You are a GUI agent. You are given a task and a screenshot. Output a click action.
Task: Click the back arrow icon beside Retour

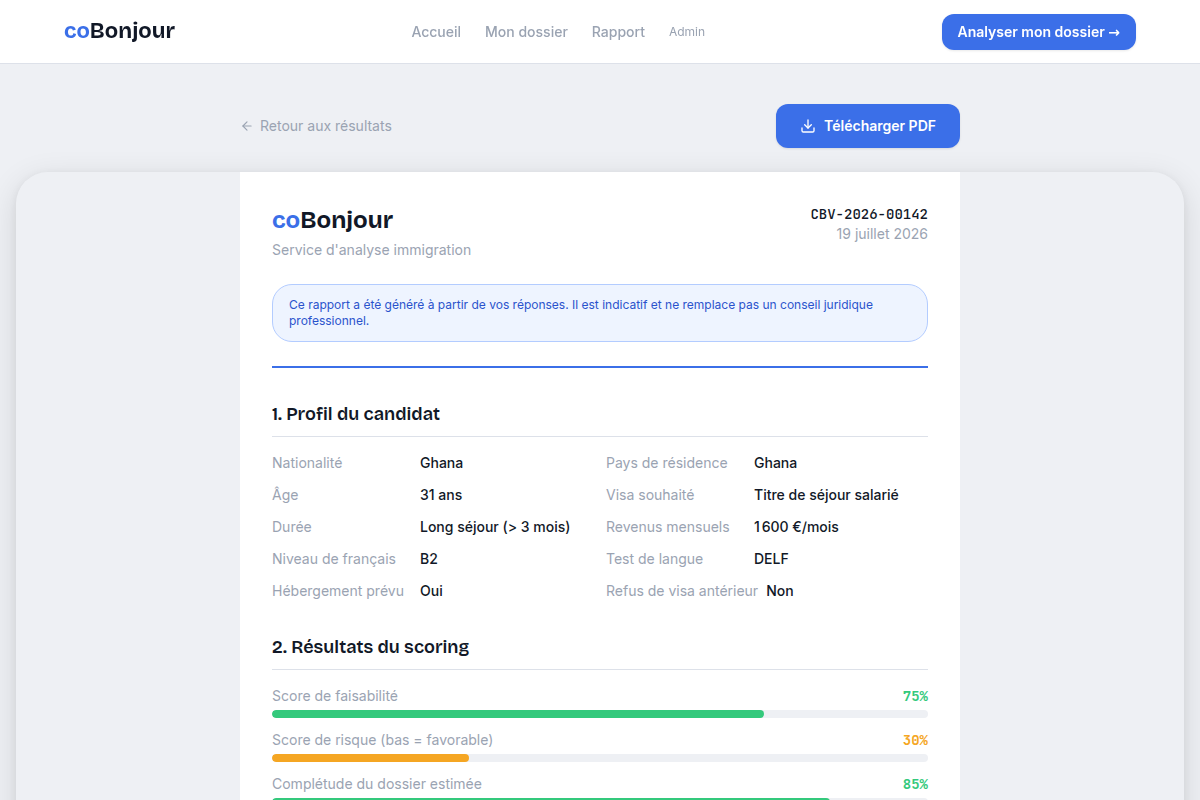pos(247,126)
